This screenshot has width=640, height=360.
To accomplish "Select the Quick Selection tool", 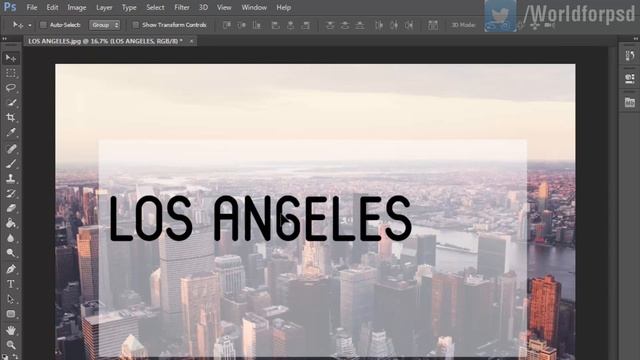I will click(11, 102).
